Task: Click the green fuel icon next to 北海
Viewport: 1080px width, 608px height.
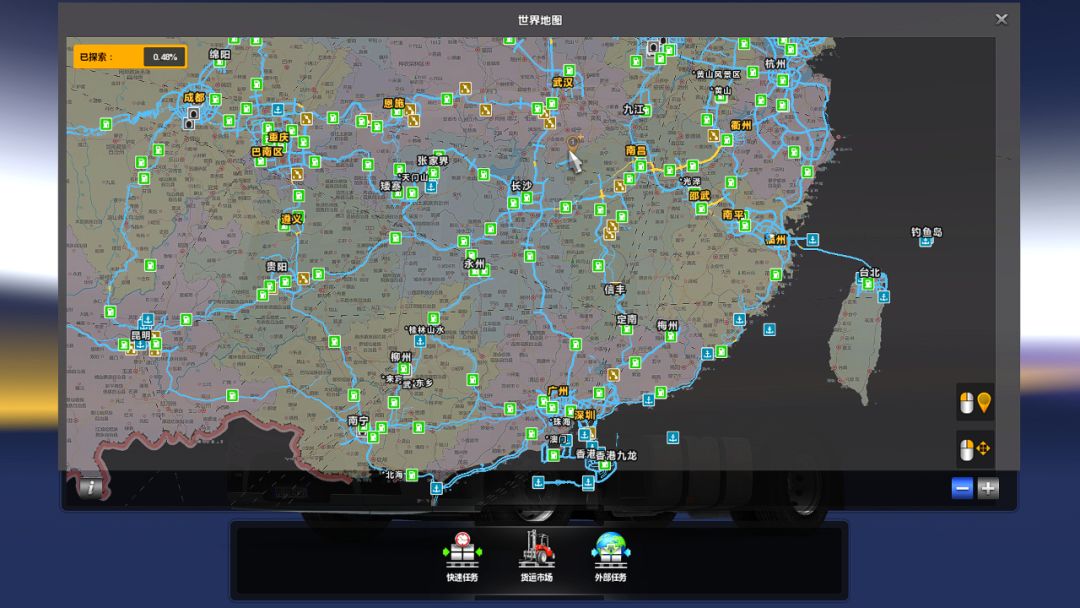Action: coord(412,475)
